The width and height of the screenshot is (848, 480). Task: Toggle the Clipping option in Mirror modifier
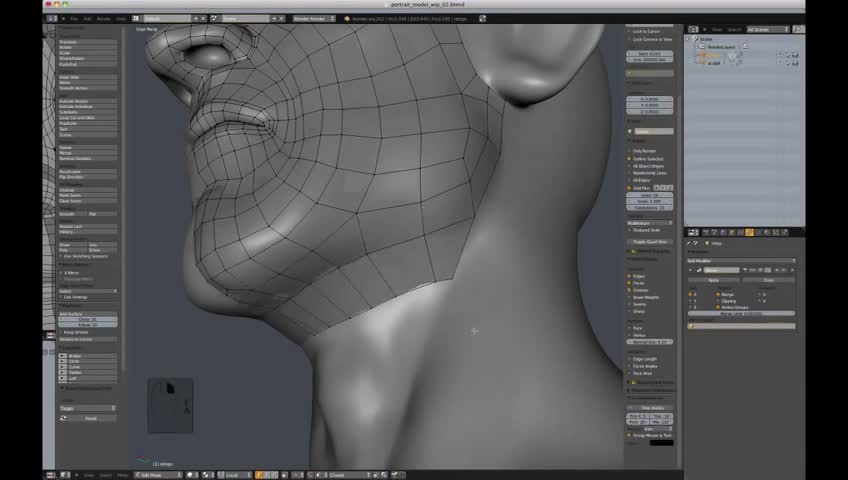720,300
